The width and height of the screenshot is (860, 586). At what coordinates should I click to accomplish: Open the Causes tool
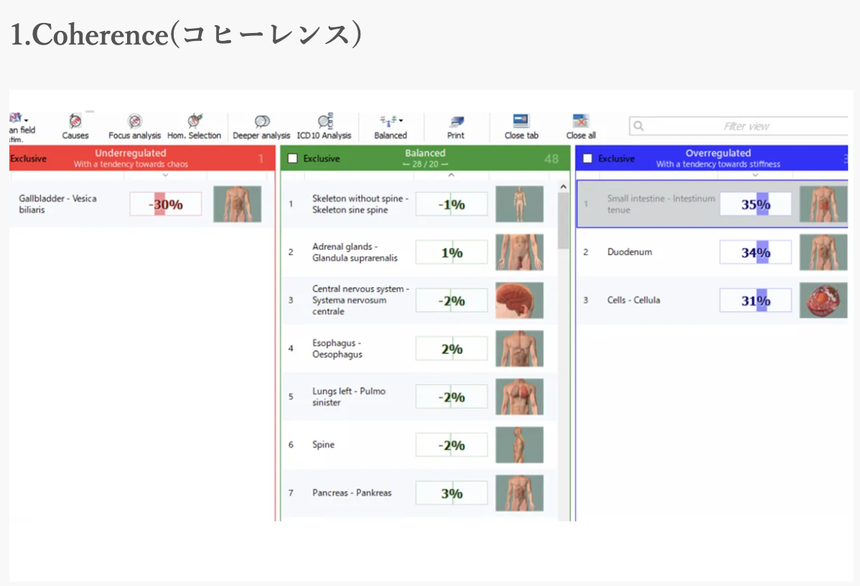click(x=75, y=125)
